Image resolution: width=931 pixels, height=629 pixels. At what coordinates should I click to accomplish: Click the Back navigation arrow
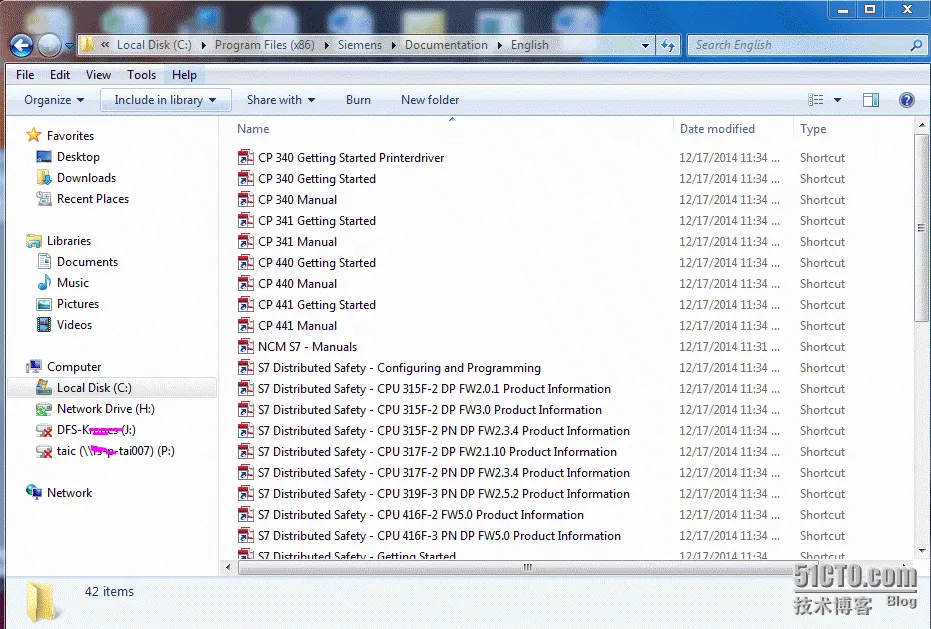21,45
